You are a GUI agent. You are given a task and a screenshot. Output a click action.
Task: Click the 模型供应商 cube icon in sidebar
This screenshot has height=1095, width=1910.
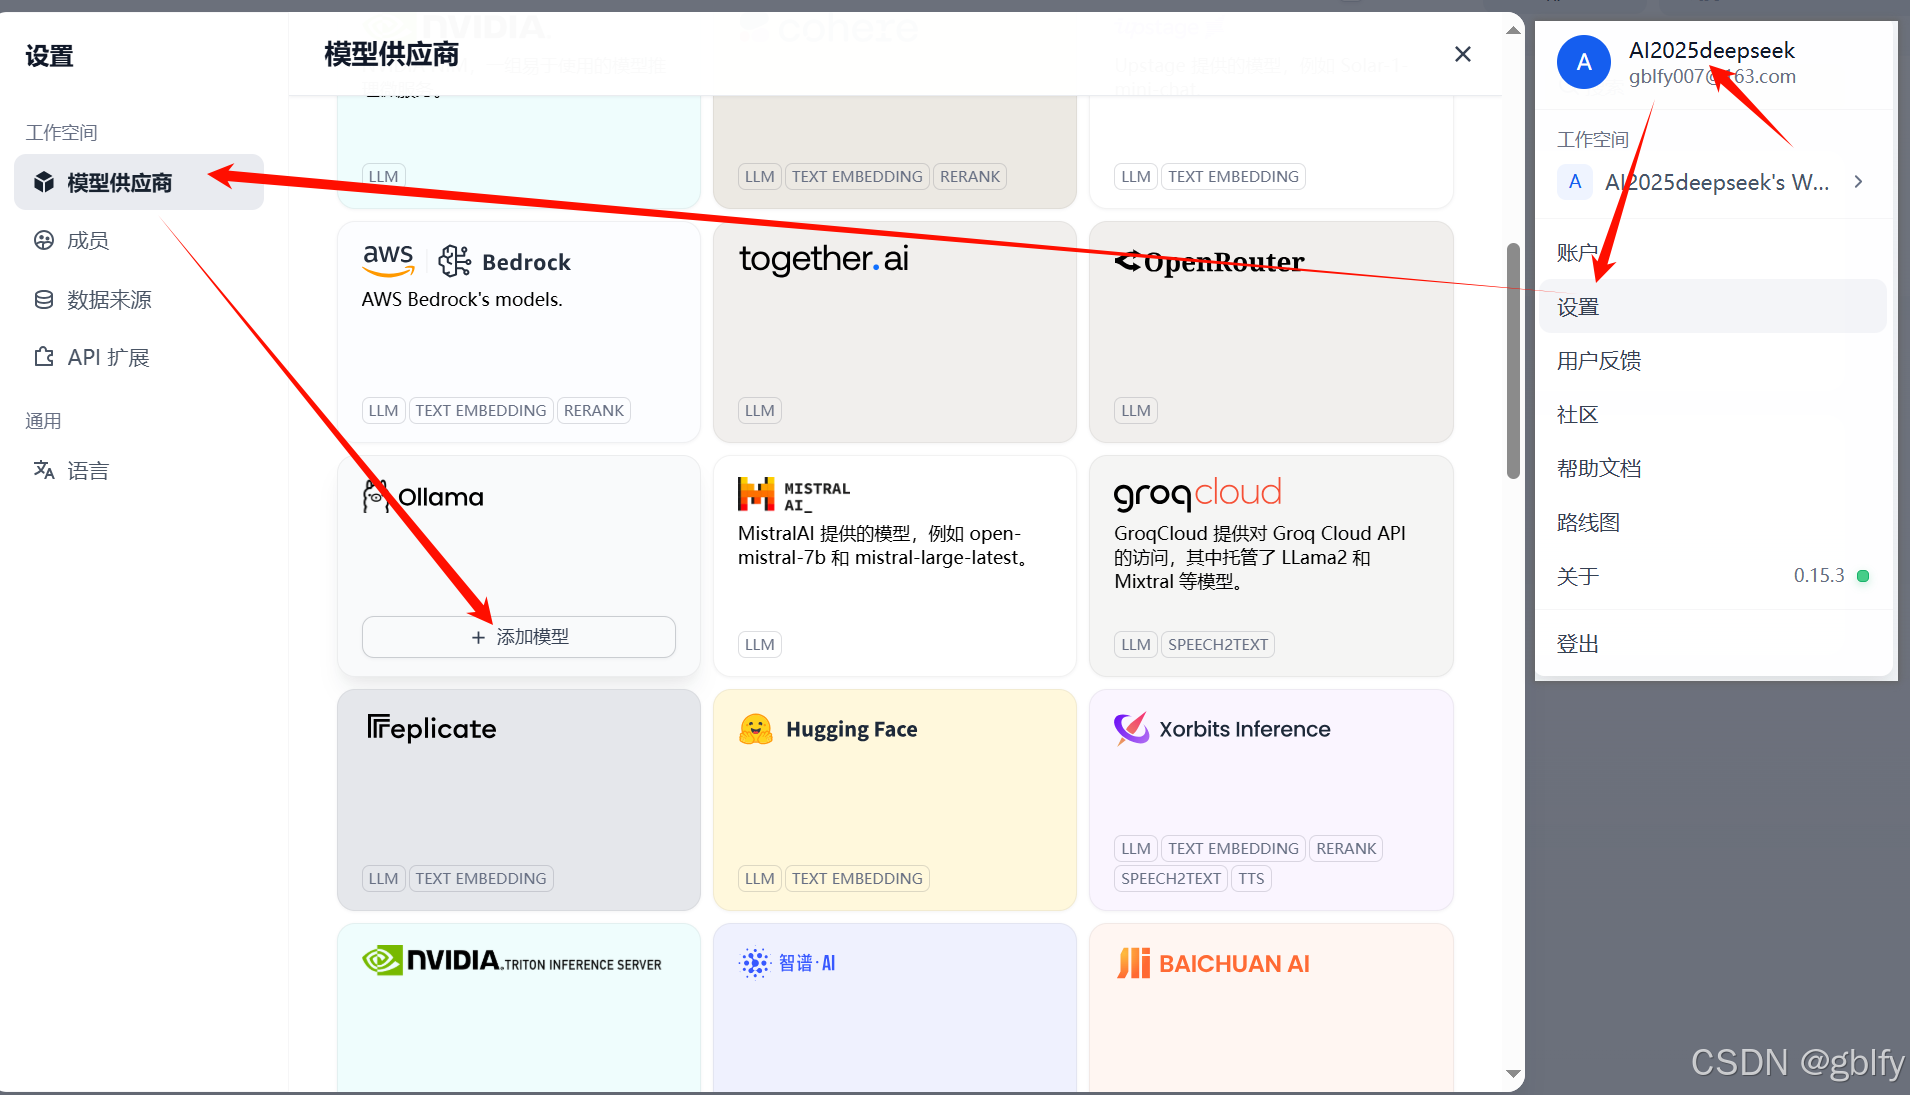coord(44,182)
